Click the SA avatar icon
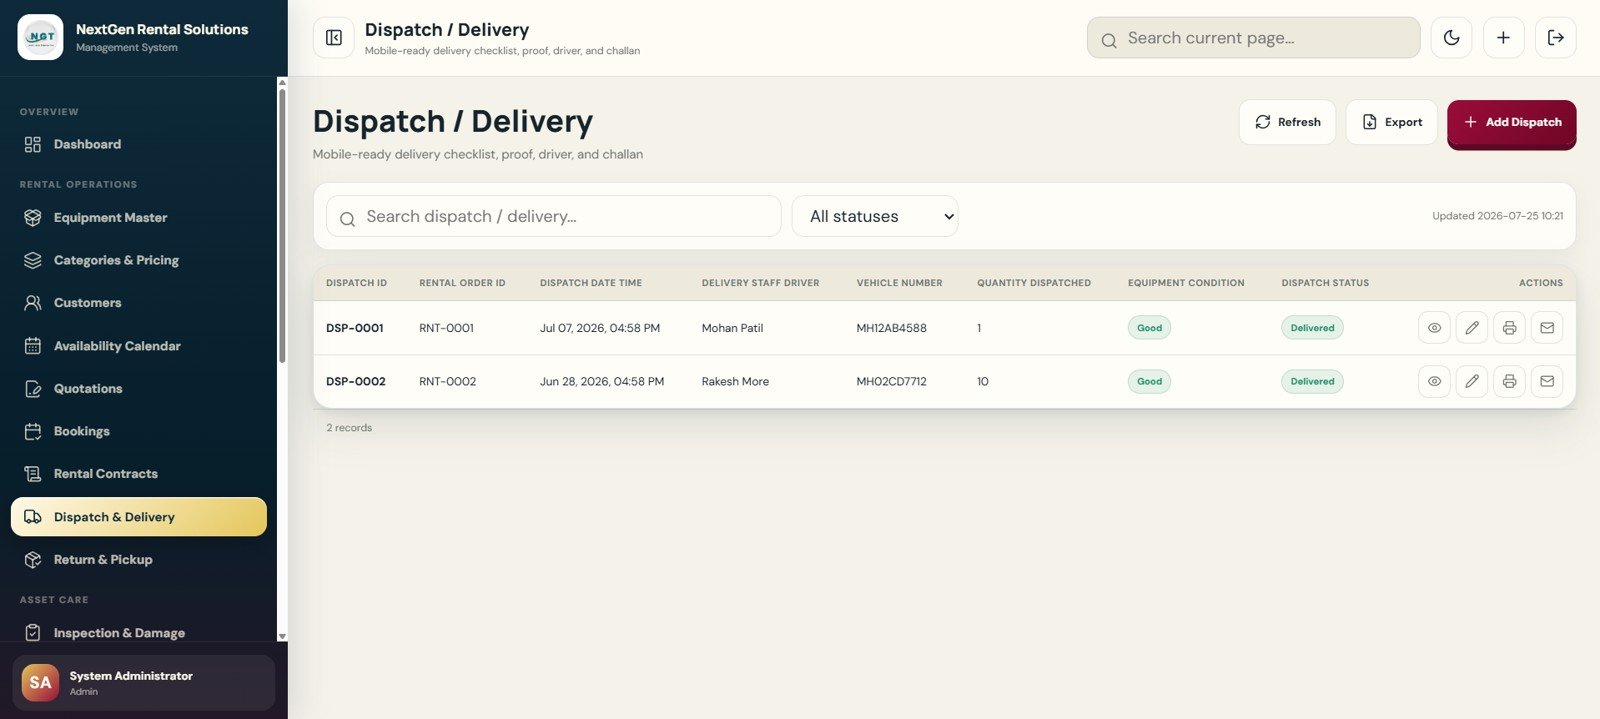This screenshot has height=719, width=1600. (40, 683)
